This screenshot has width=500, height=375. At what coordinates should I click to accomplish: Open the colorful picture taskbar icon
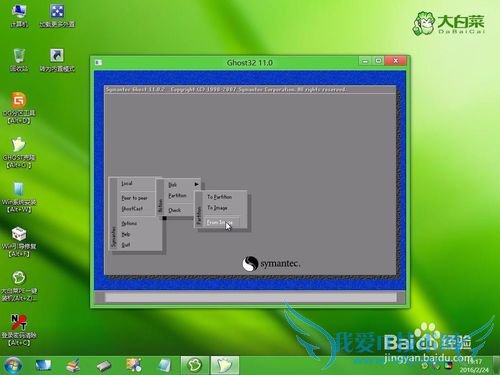click(134, 365)
